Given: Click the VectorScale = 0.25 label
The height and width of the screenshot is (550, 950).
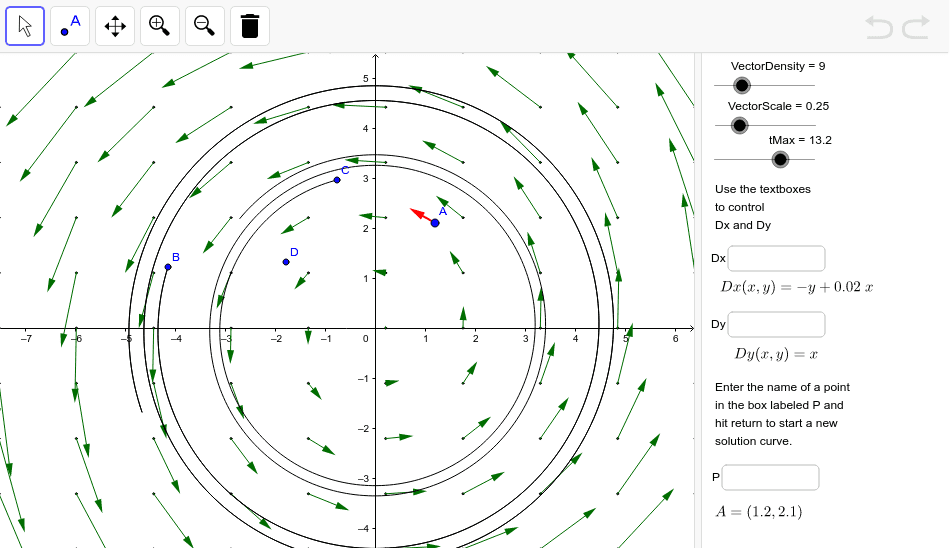Looking at the screenshot, I should [778, 106].
